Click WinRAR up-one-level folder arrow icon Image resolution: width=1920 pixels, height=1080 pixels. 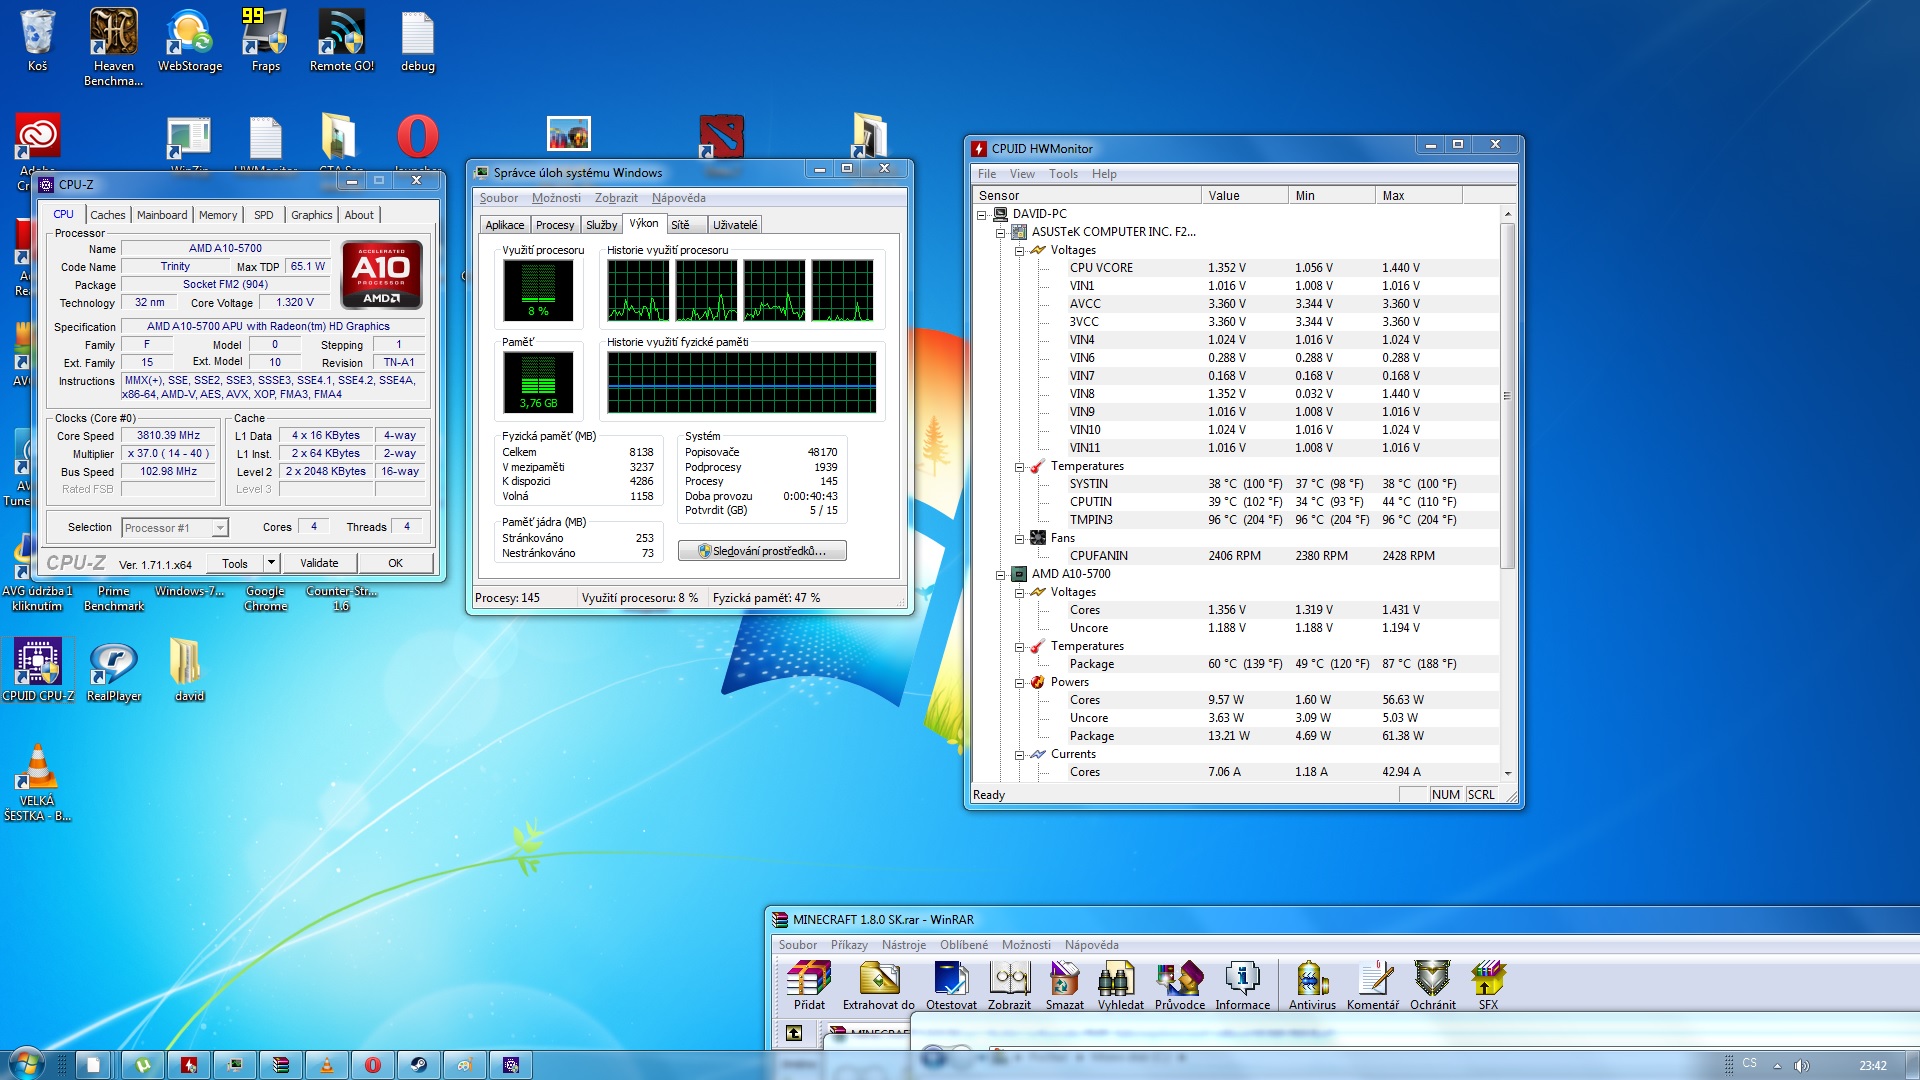794,1033
